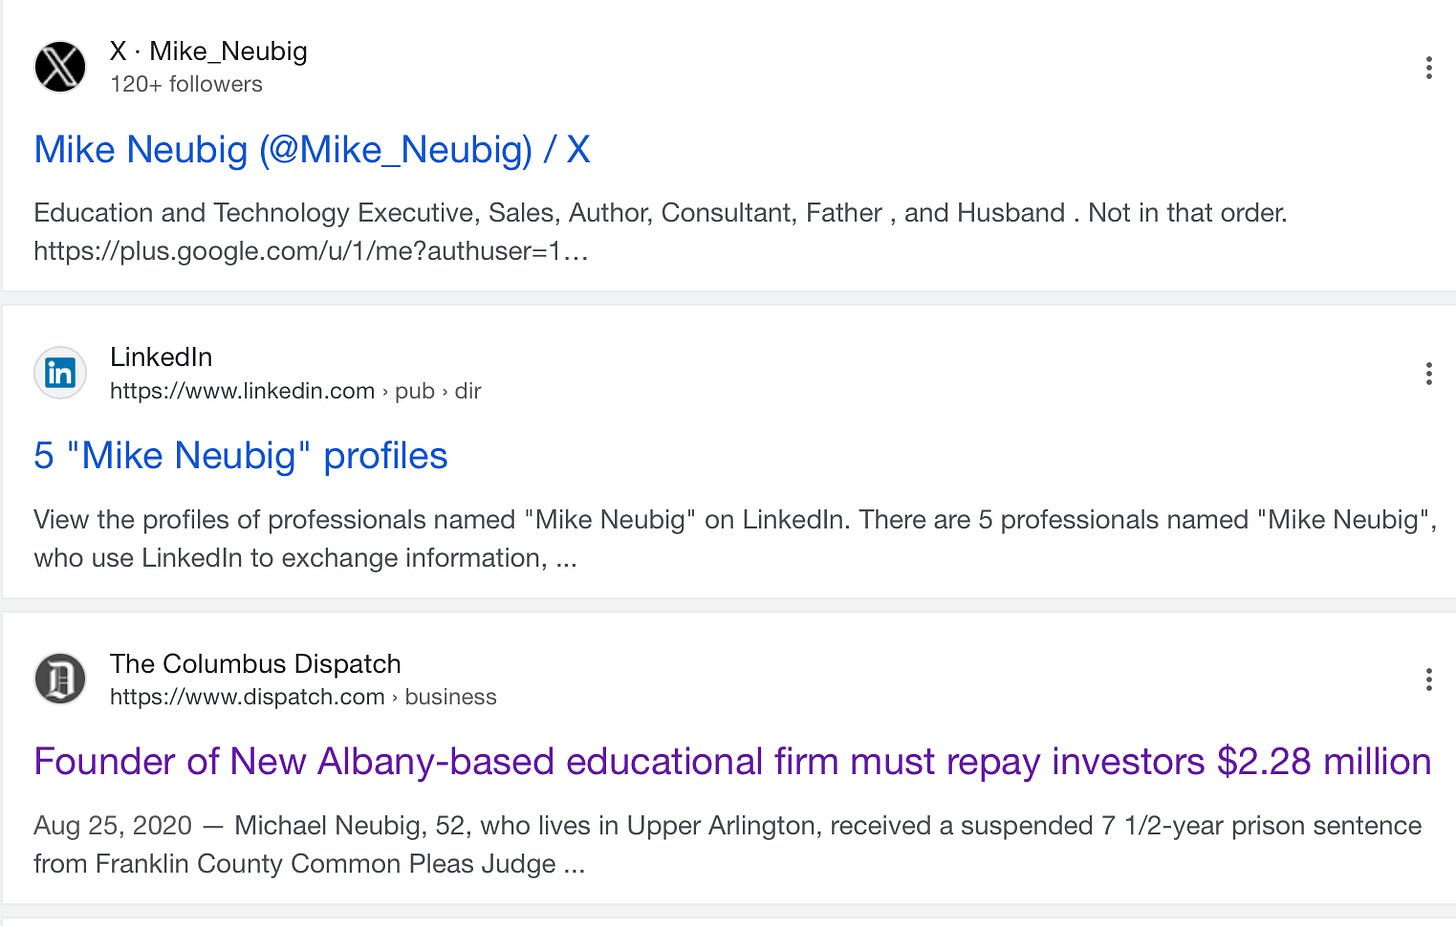1456x926 pixels.
Task: Click 'The Columbus Dispatch' source name
Action: (x=255, y=664)
